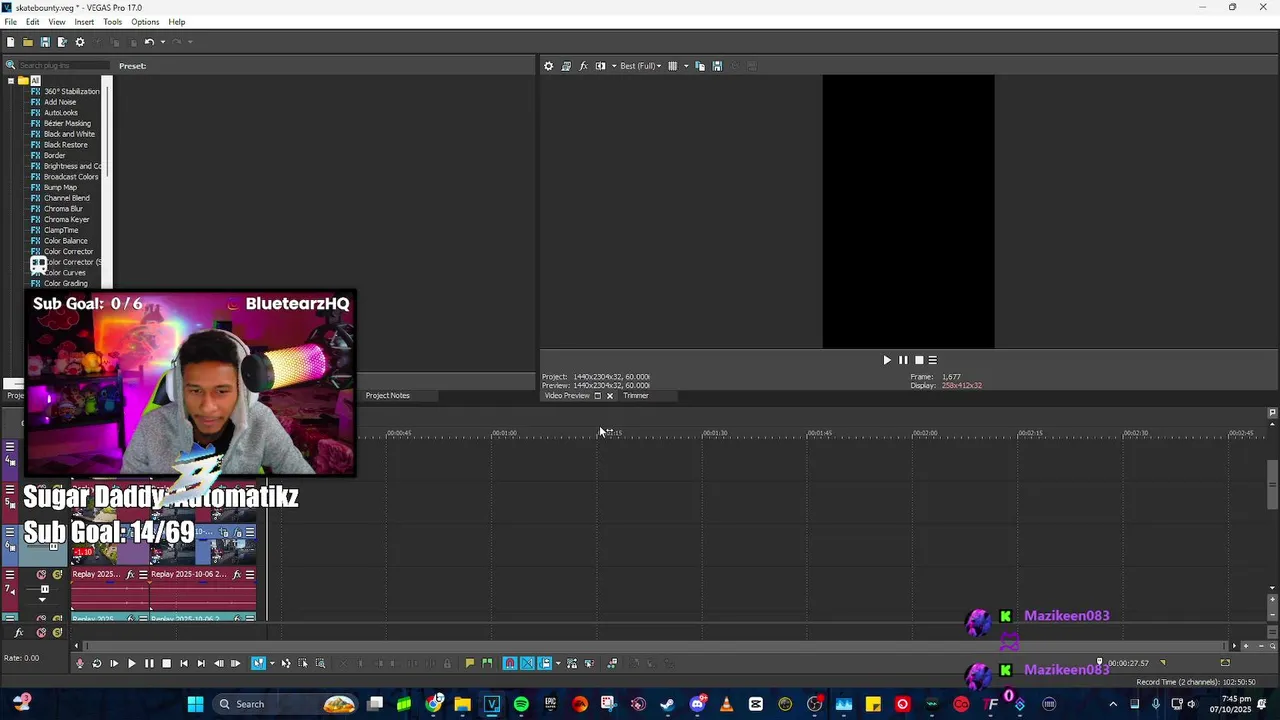The width and height of the screenshot is (1280, 720).
Task: Save preview snapshot to file icon
Action: tap(717, 66)
